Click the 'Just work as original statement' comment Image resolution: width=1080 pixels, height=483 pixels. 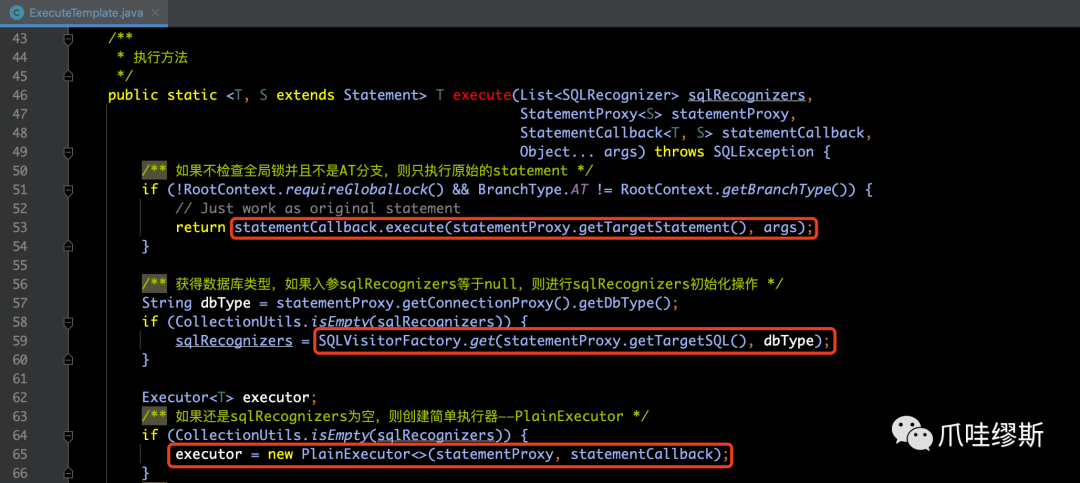(318, 208)
